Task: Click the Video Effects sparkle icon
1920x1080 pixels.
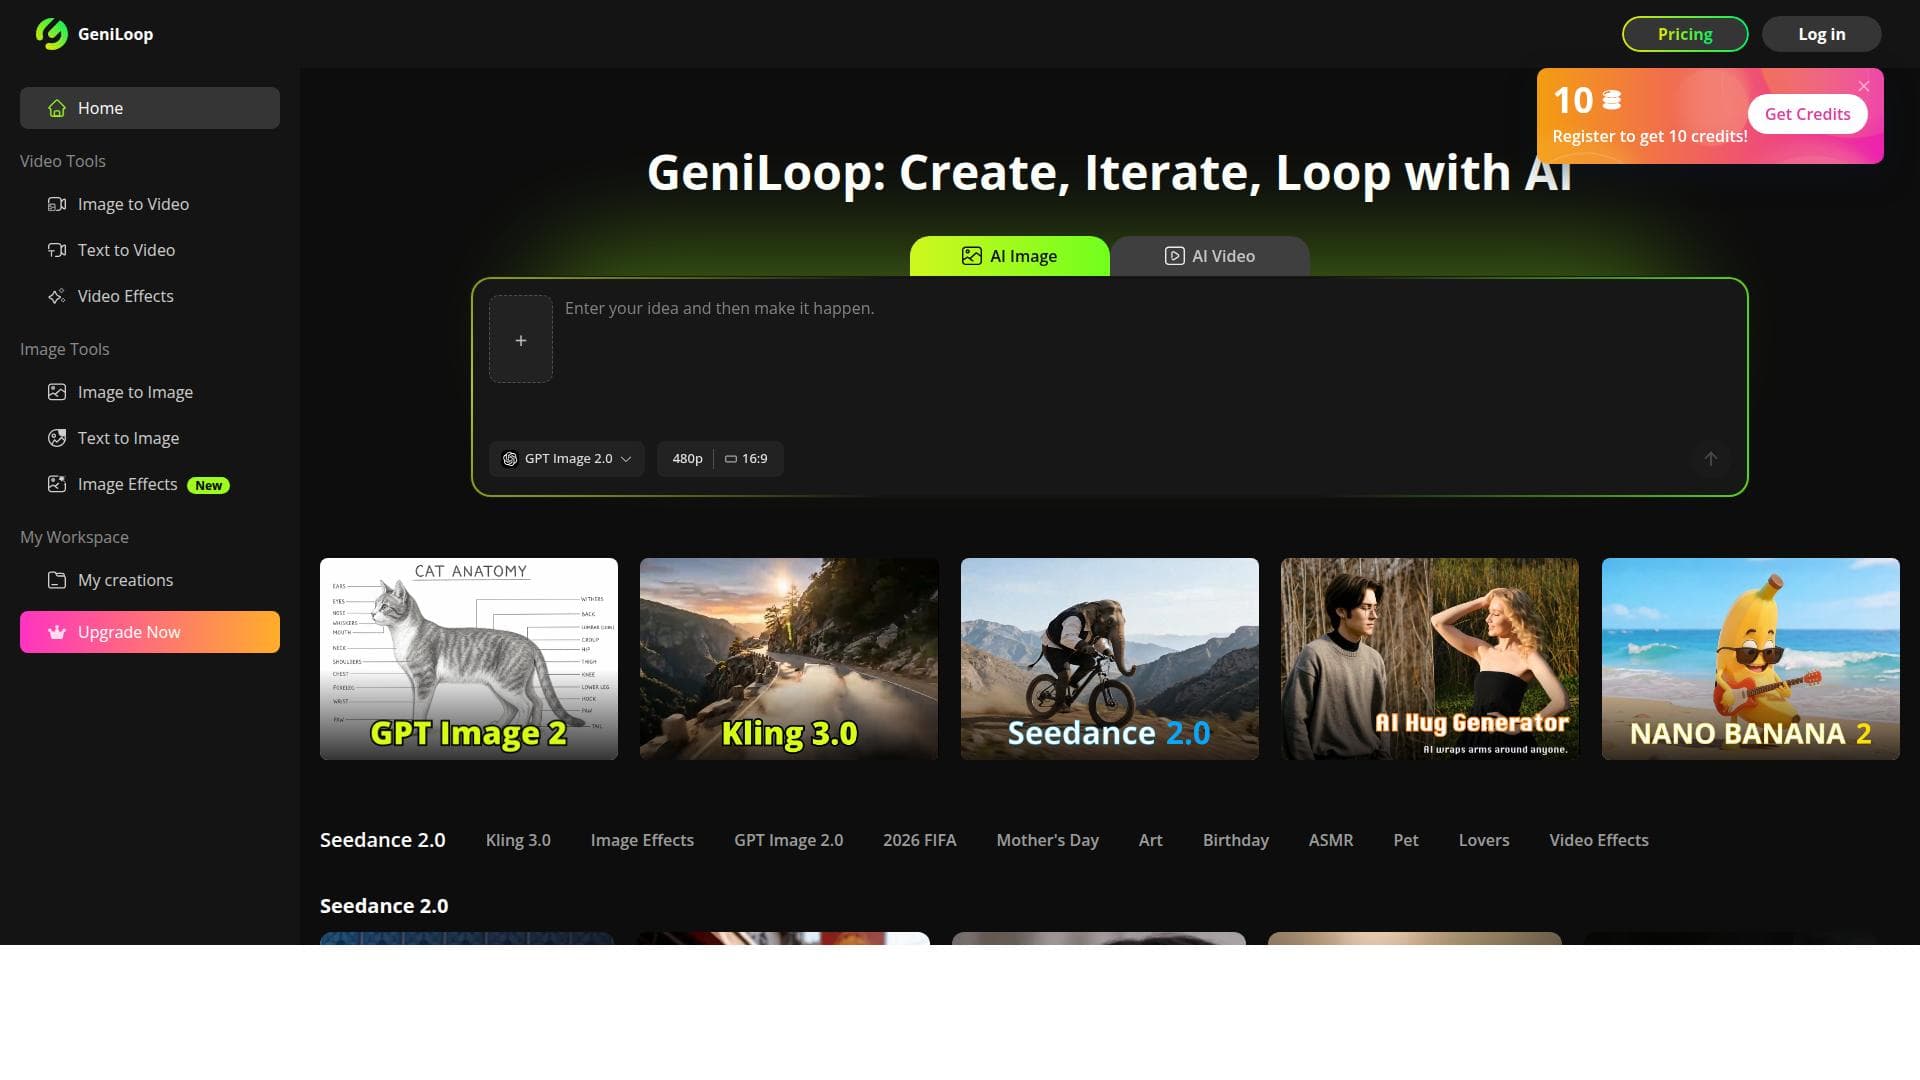Action: (57, 296)
